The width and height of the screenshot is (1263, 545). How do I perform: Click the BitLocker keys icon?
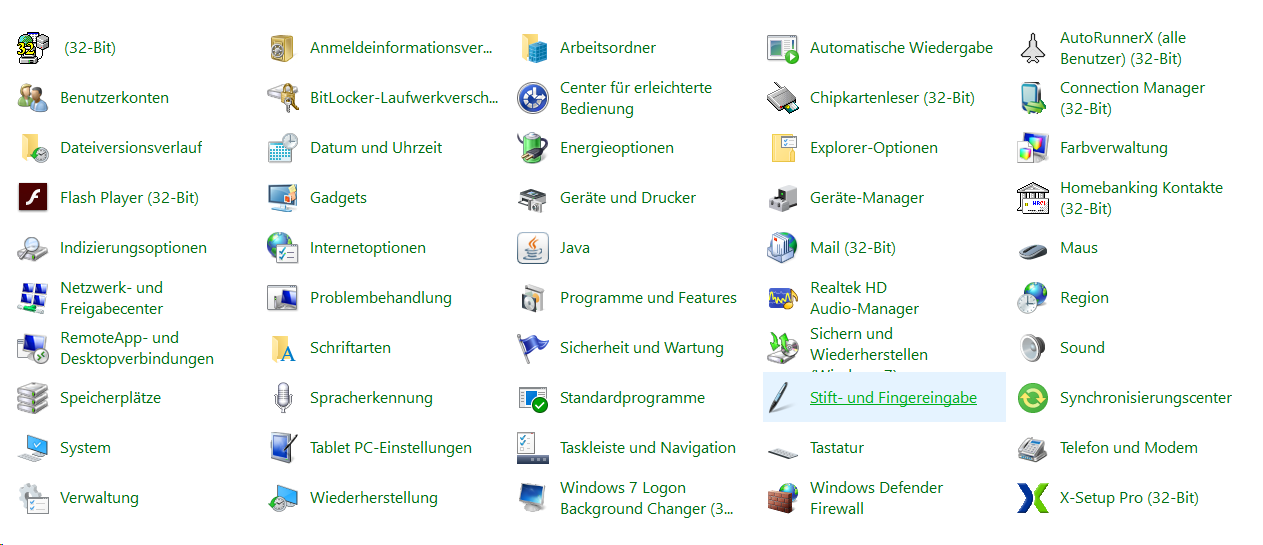tap(283, 98)
